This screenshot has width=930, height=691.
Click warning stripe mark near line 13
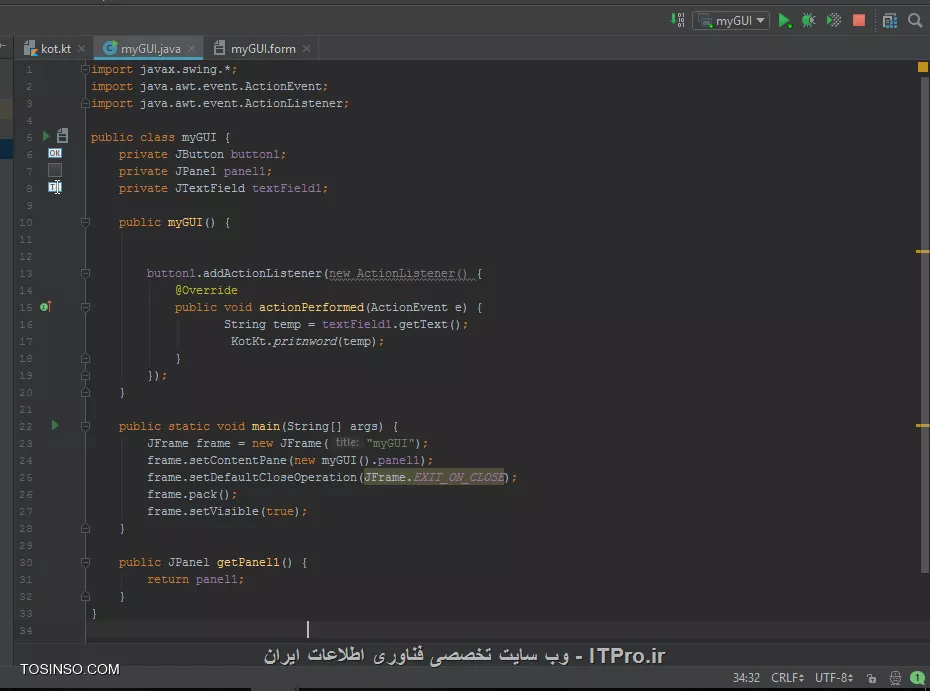(x=922, y=251)
